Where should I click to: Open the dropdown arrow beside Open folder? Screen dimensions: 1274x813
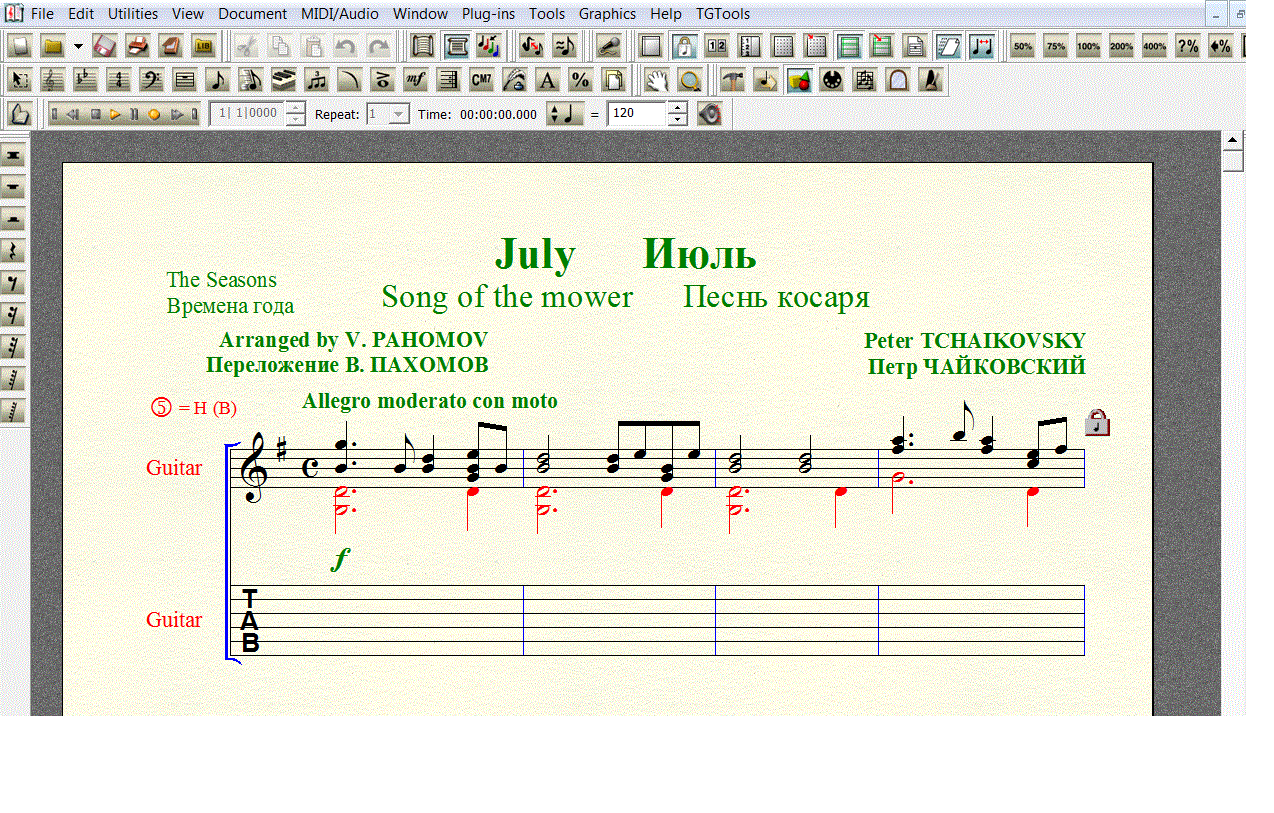78,46
